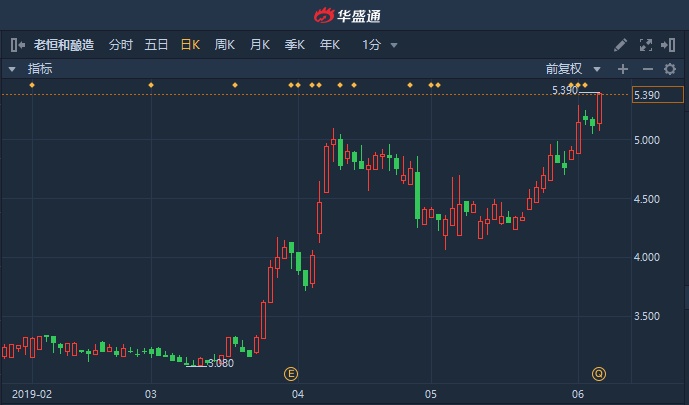Open the pencil drawing tool
This screenshot has height=405, width=689.
(x=620, y=45)
